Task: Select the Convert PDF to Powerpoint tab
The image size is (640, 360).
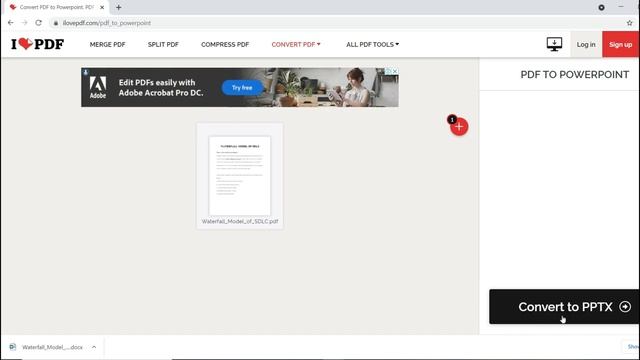Action: pyautogui.click(x=57, y=7)
